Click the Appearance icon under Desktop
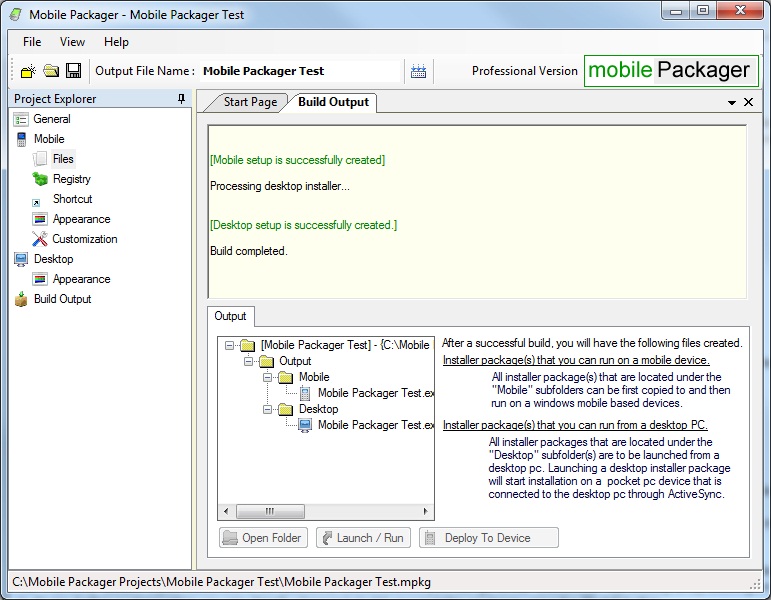771x600 pixels. (x=40, y=279)
